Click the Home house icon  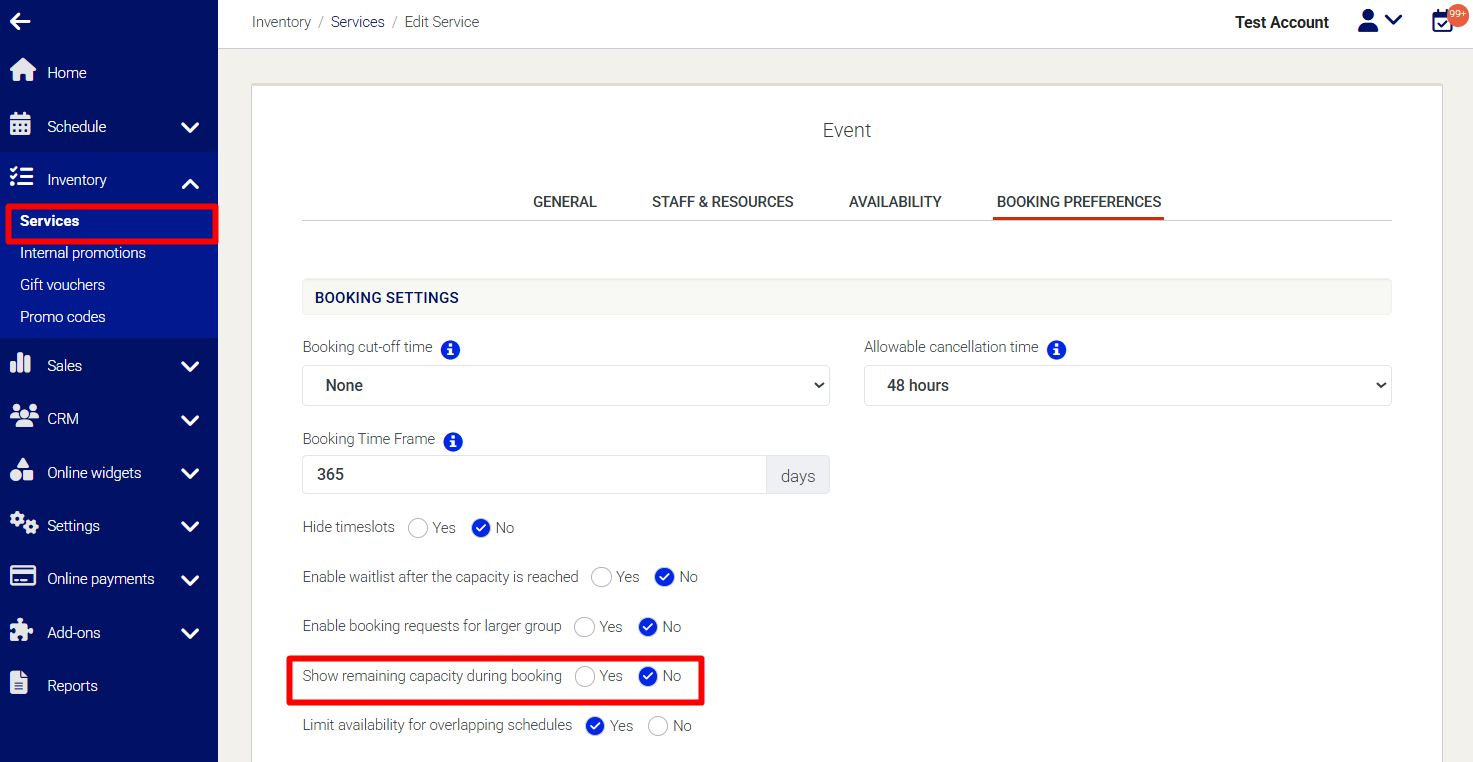pyautogui.click(x=22, y=71)
